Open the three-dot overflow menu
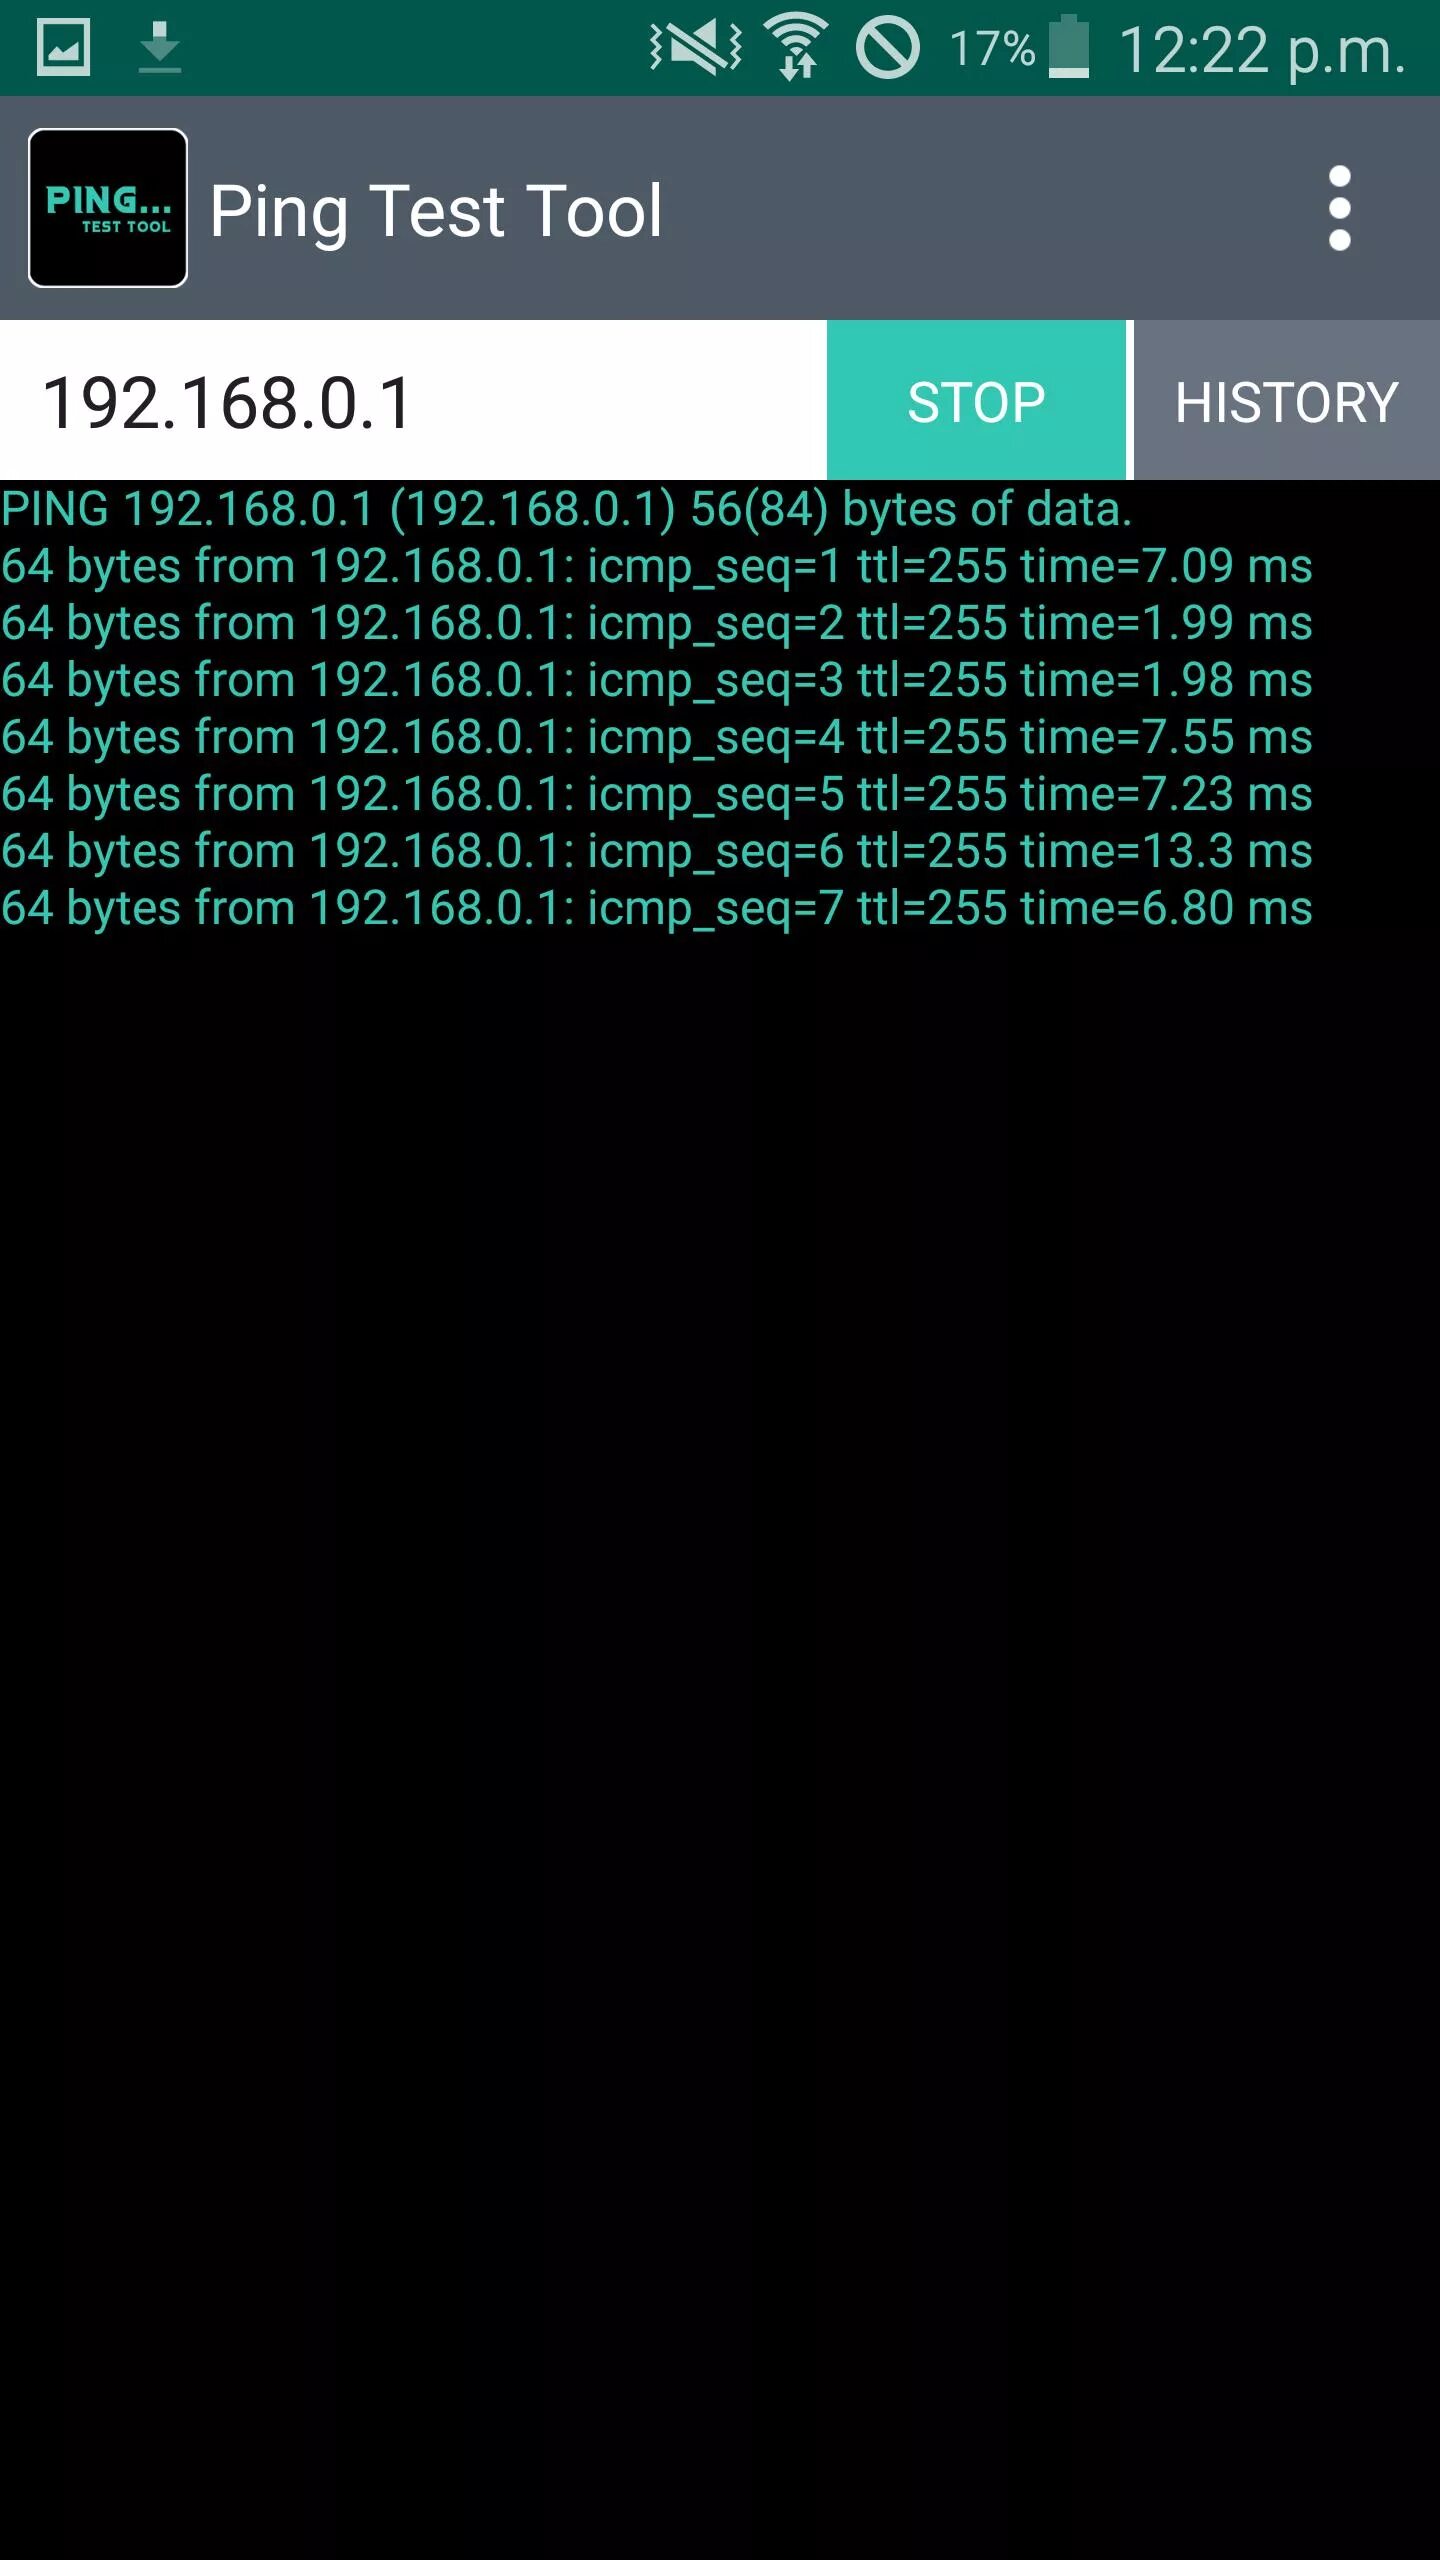 point(1339,208)
